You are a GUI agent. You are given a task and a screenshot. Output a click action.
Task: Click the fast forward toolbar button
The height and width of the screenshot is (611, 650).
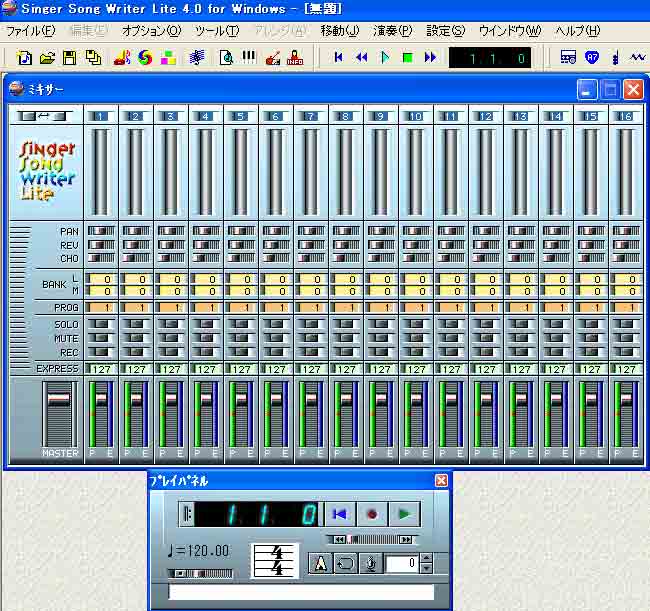(430, 57)
